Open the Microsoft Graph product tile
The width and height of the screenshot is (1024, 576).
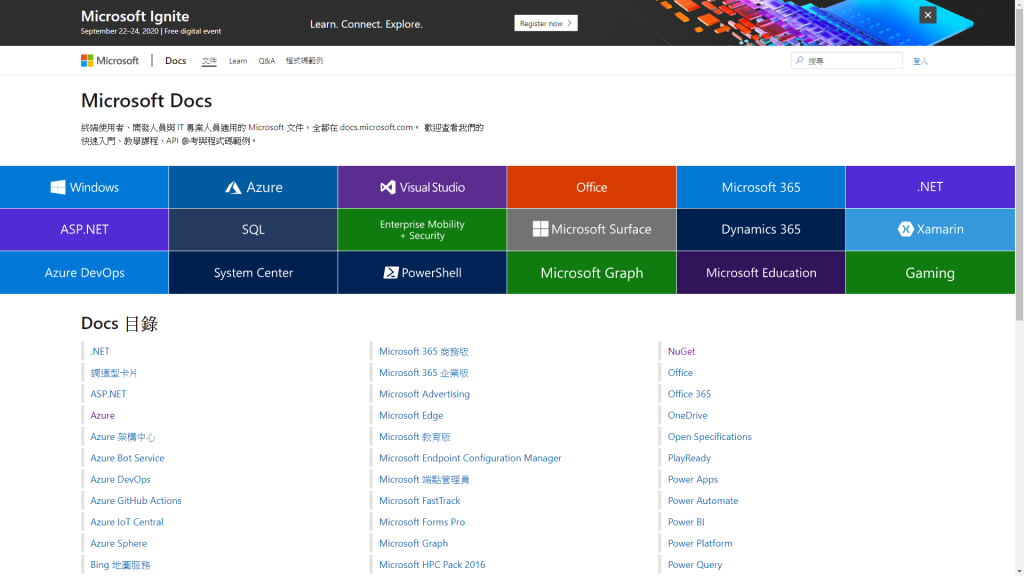pyautogui.click(x=592, y=273)
